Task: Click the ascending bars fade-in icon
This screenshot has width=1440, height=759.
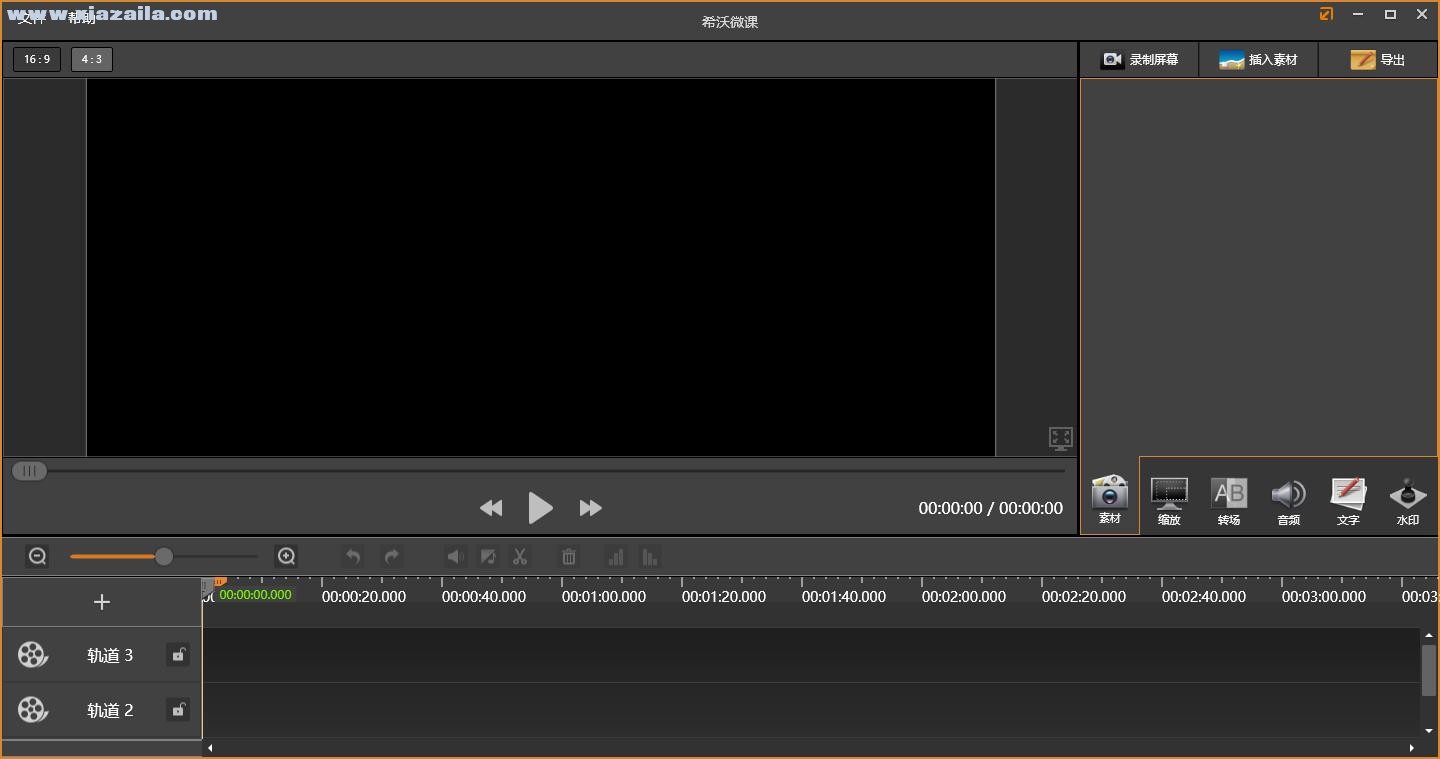Action: coord(616,557)
